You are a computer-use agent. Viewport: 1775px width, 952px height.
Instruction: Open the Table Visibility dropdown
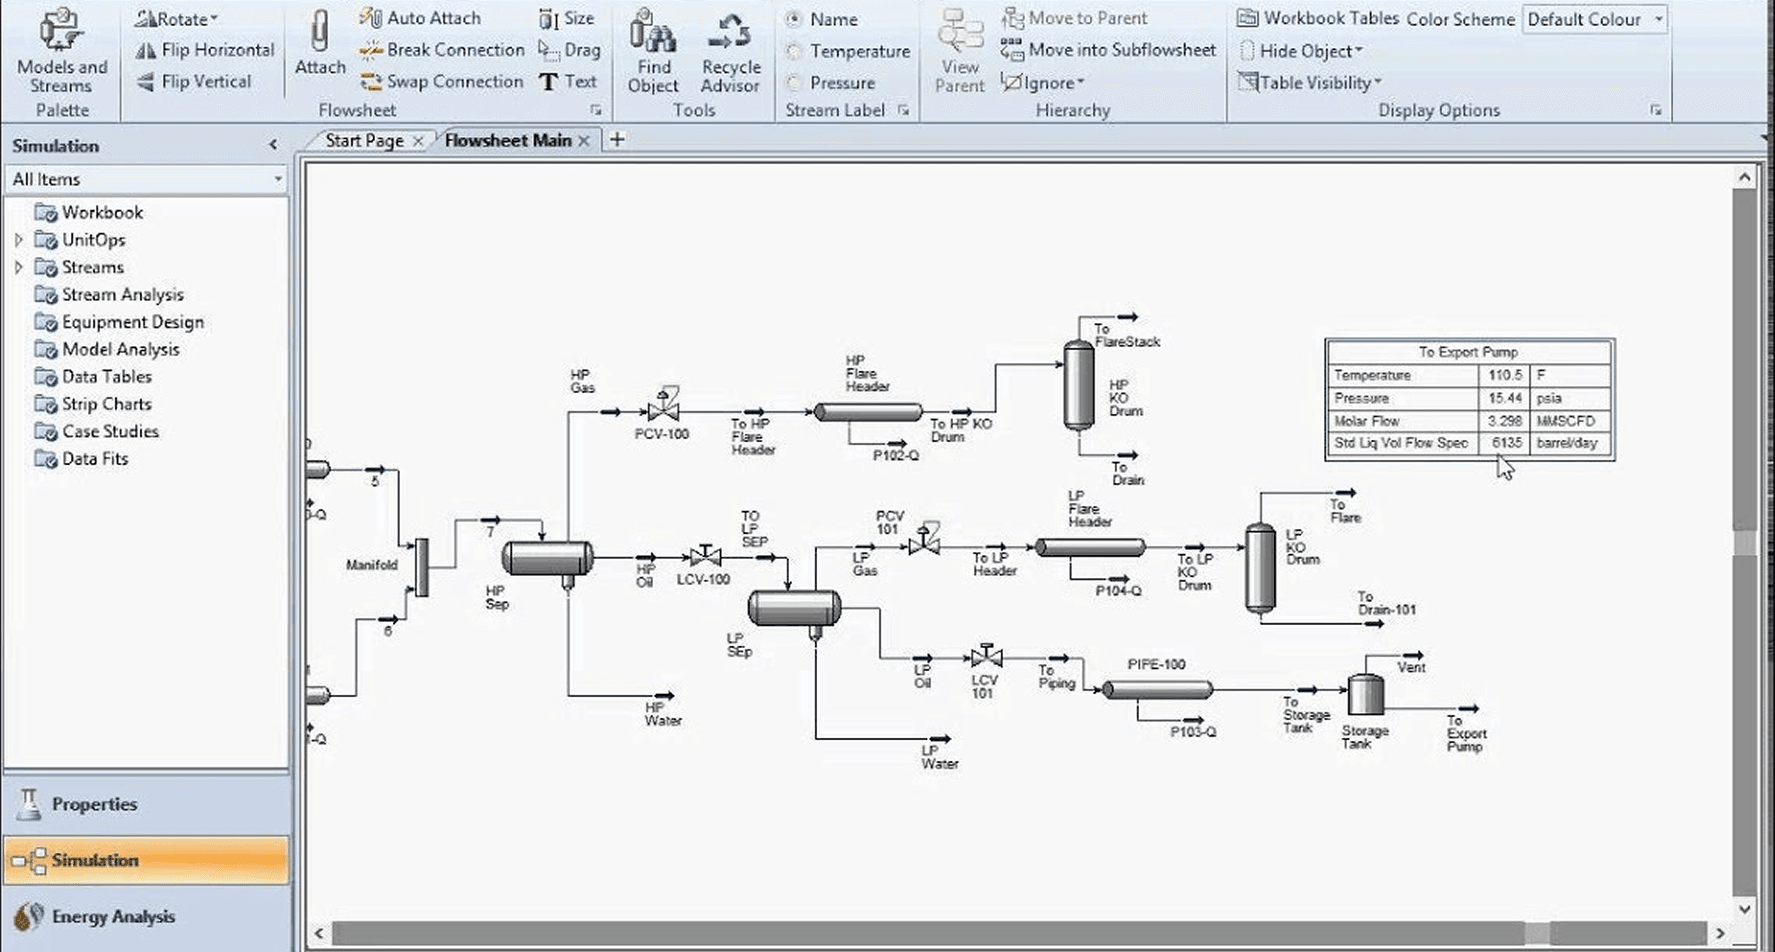click(x=1309, y=82)
